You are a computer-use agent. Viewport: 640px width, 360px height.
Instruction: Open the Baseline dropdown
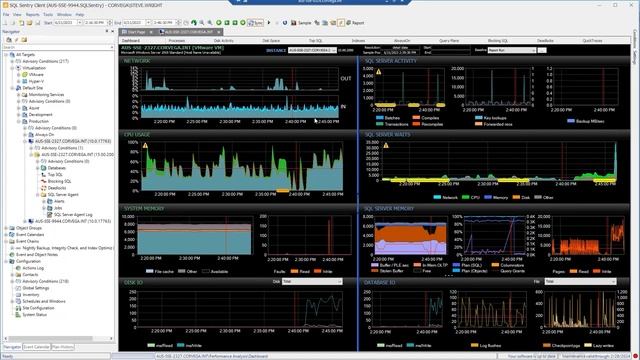coord(512,50)
